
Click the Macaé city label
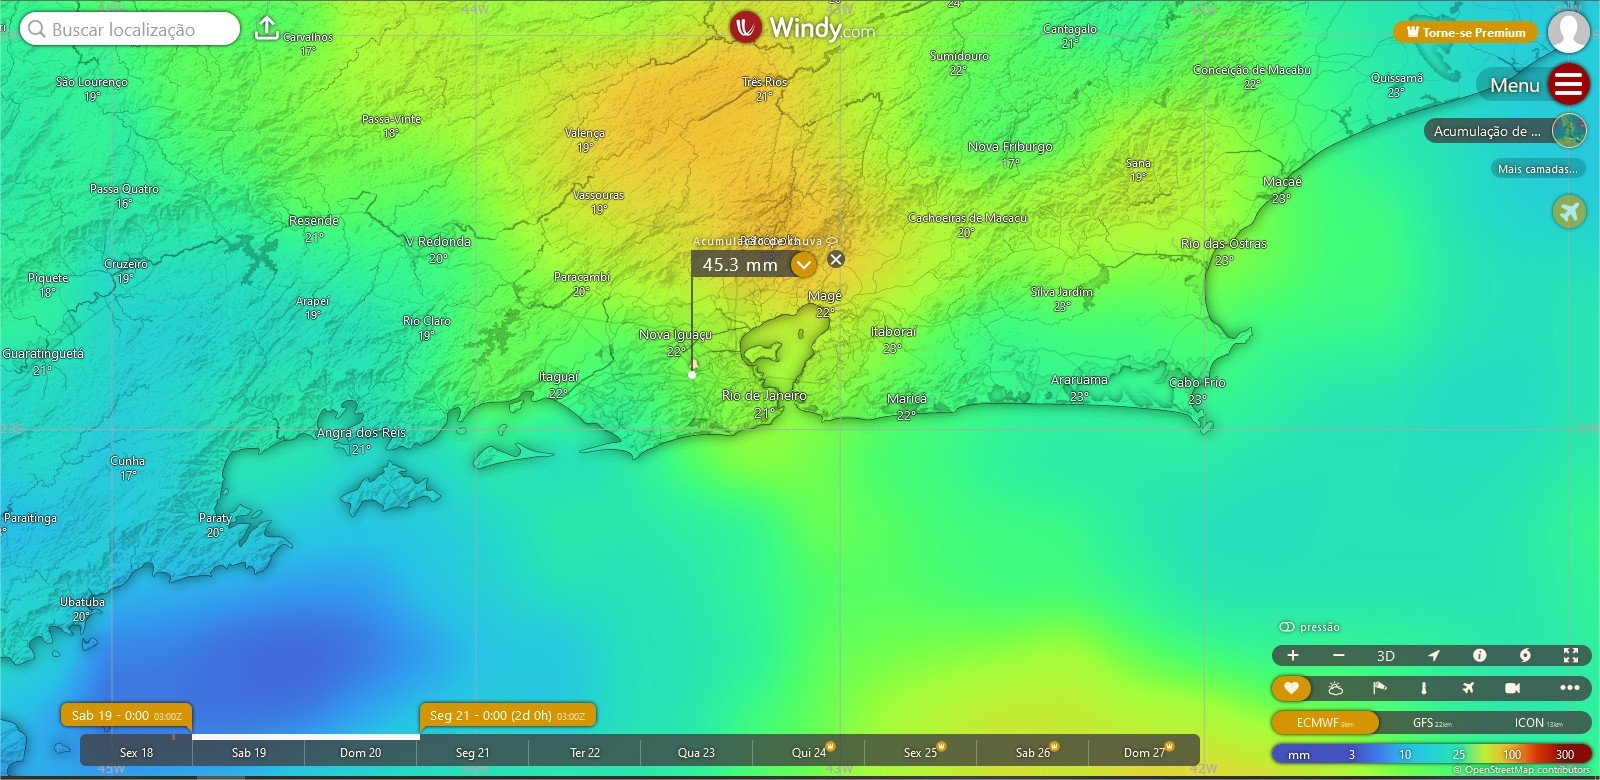tap(1282, 181)
